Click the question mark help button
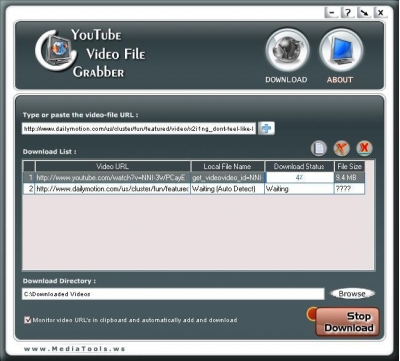 click(x=348, y=13)
